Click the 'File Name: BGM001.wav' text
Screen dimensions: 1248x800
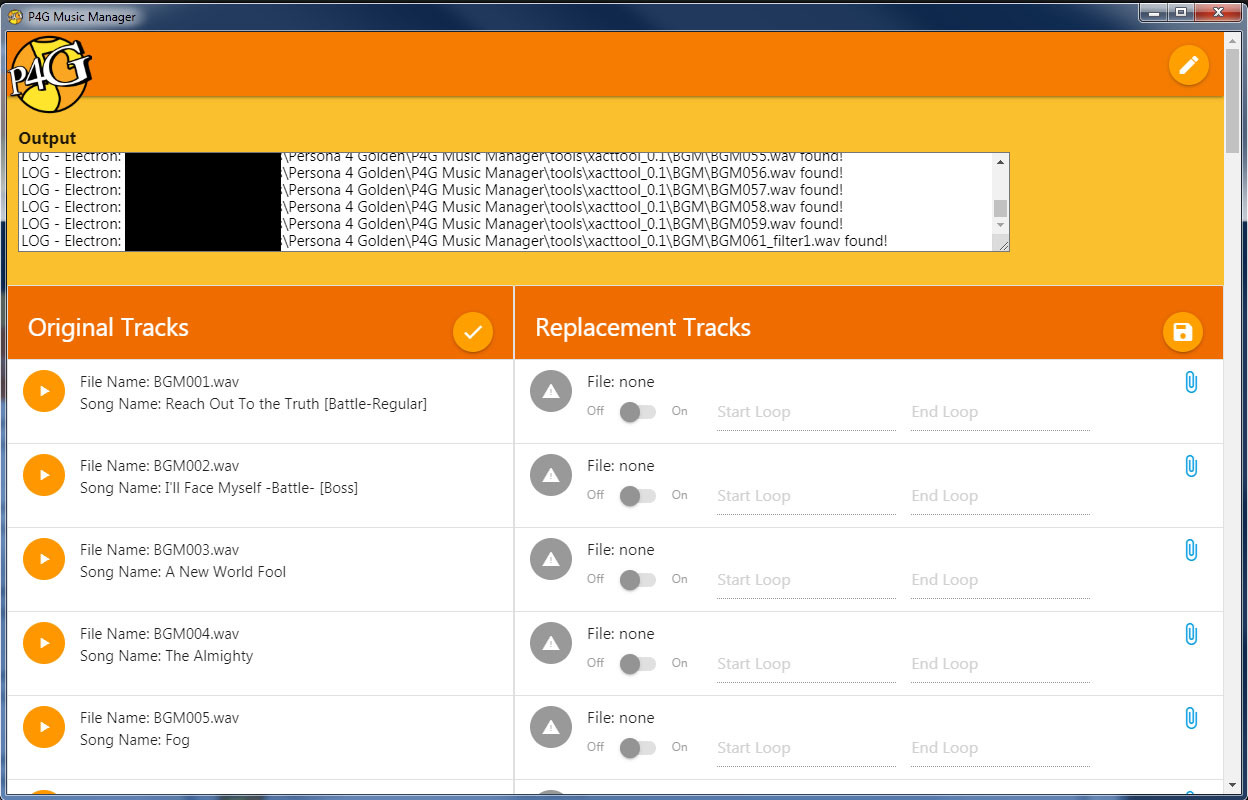point(160,382)
